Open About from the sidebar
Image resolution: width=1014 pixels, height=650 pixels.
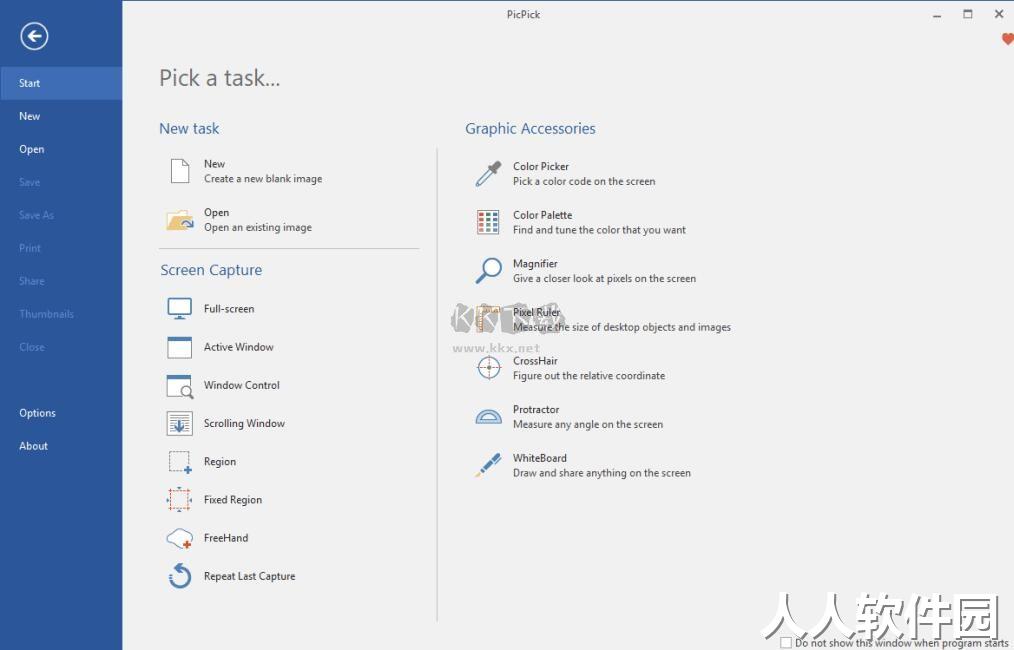[x=61, y=446]
